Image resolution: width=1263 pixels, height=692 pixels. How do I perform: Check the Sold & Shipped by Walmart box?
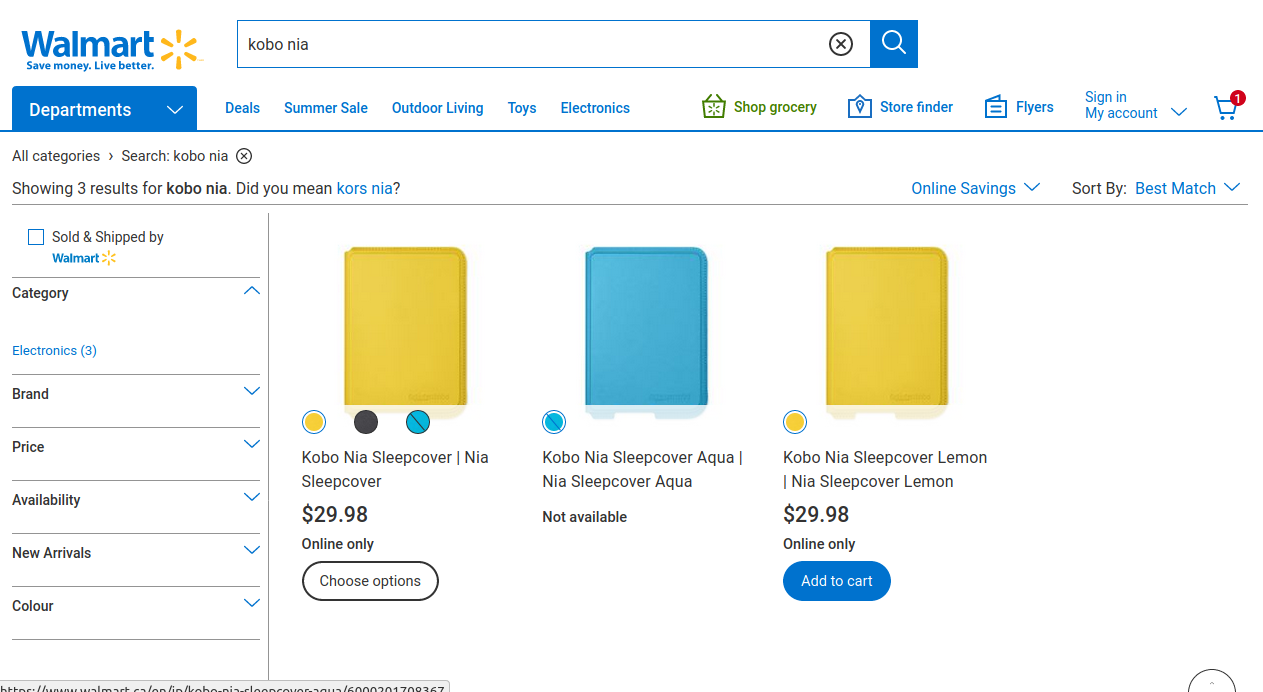coord(36,237)
